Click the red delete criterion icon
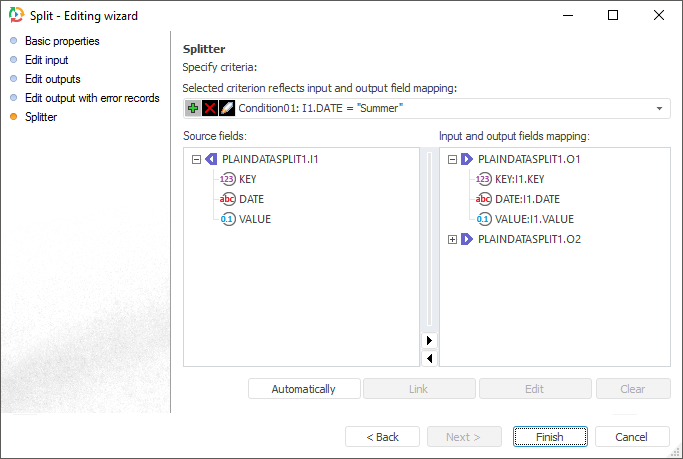 [210, 108]
